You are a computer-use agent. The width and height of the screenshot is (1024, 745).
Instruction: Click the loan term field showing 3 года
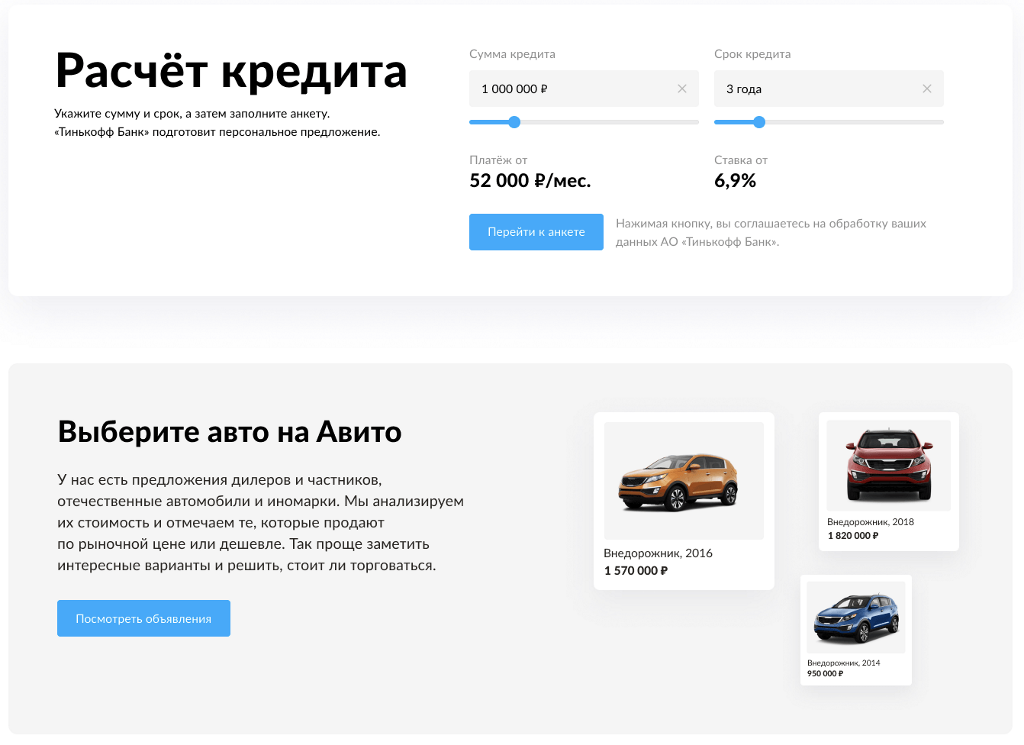coord(829,89)
